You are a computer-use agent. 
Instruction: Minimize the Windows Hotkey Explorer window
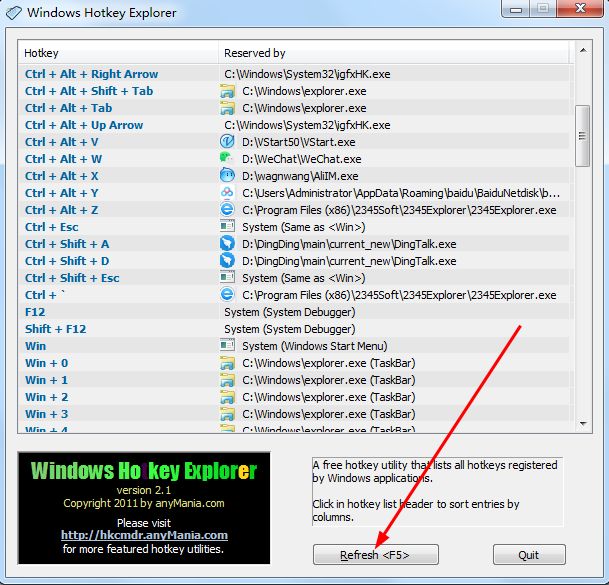point(515,9)
